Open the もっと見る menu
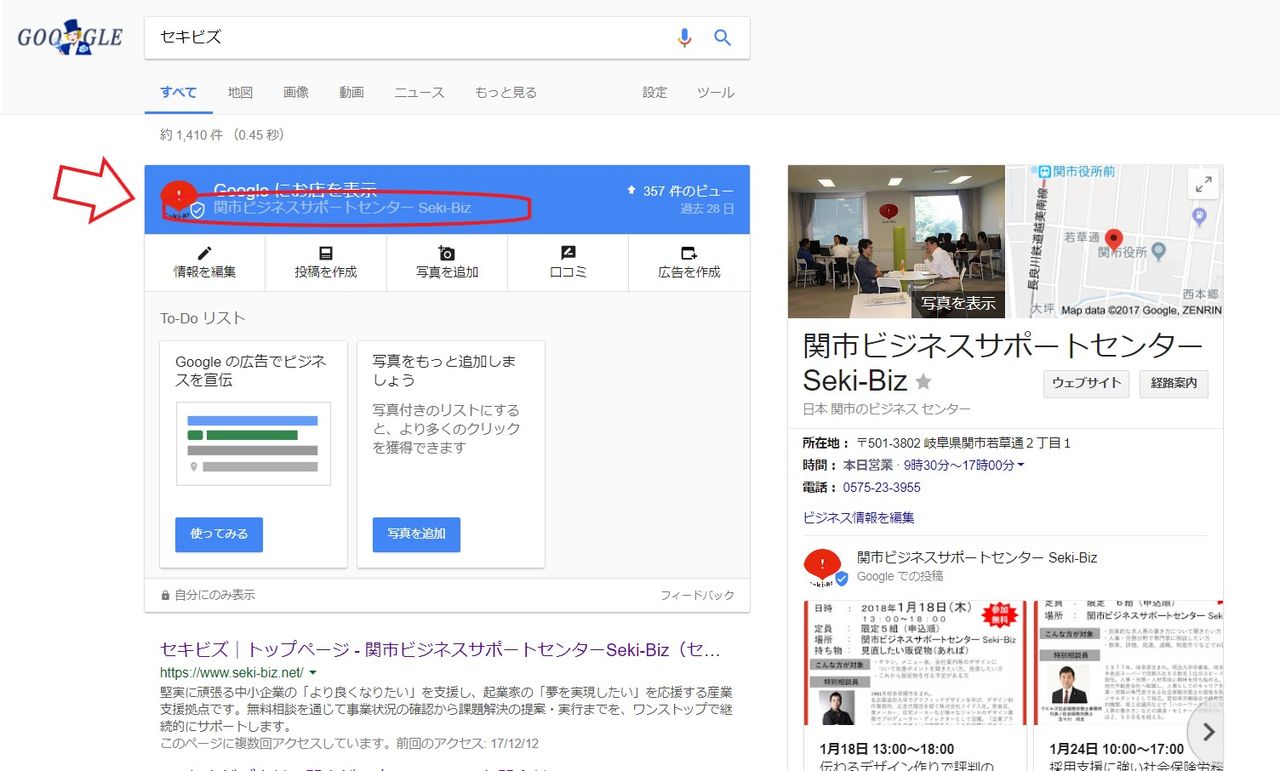Screen dimensions: 1280x771 point(506,92)
